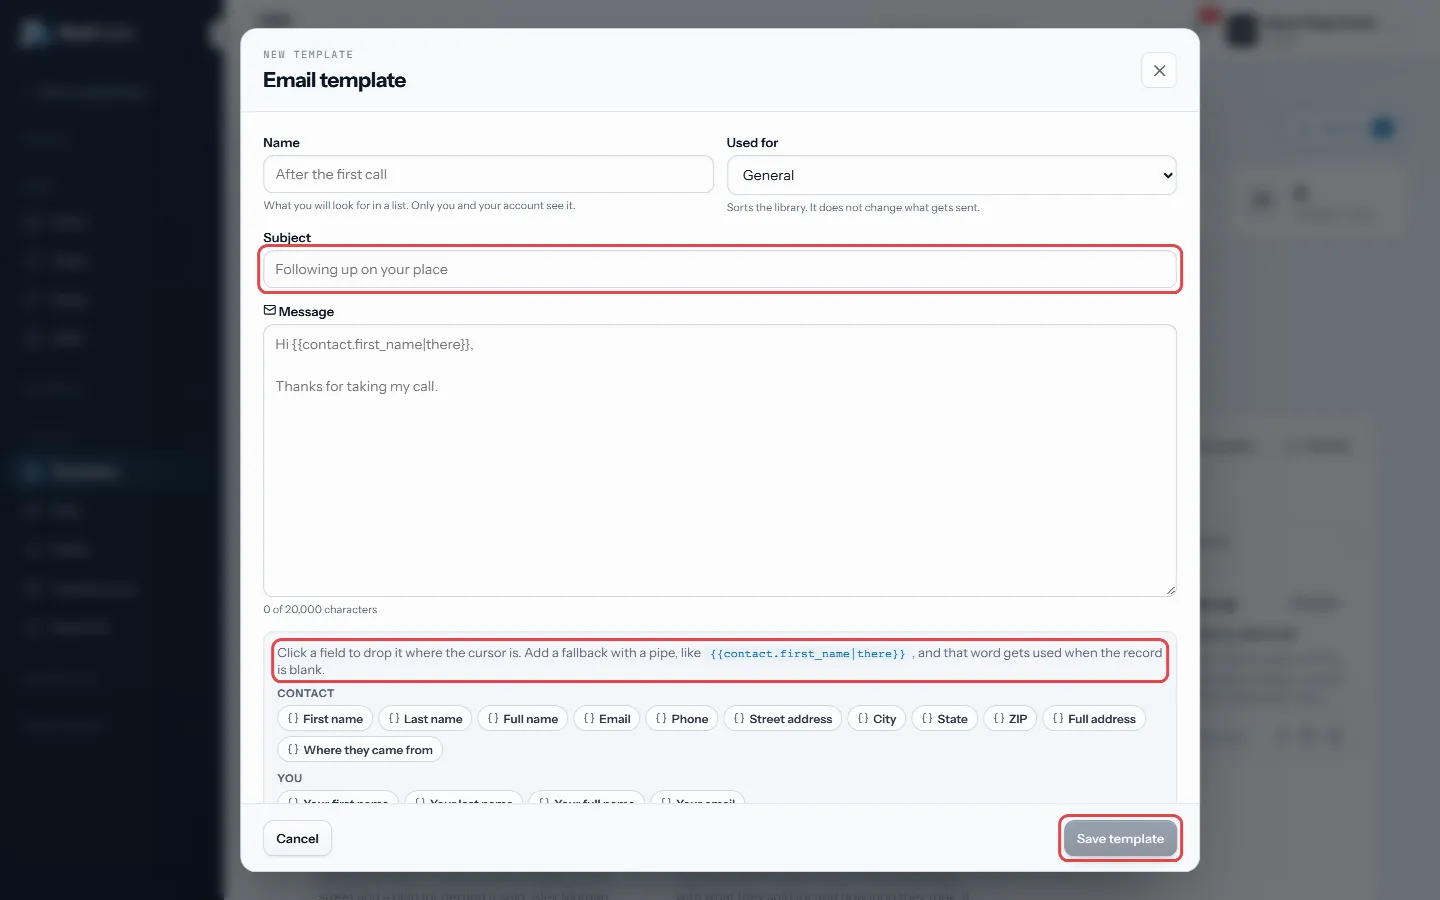Screen dimensions: 1440x900
Task: Add the Phone merge field
Action: point(682,719)
